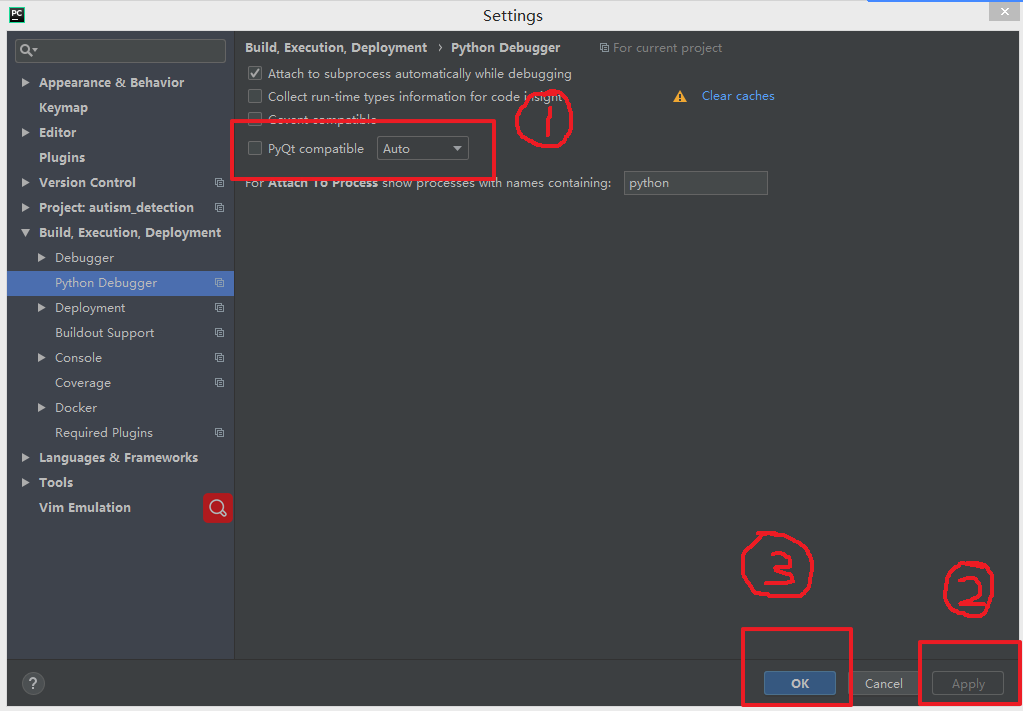
Task: Click the Clear caches link
Action: pyautogui.click(x=737, y=95)
